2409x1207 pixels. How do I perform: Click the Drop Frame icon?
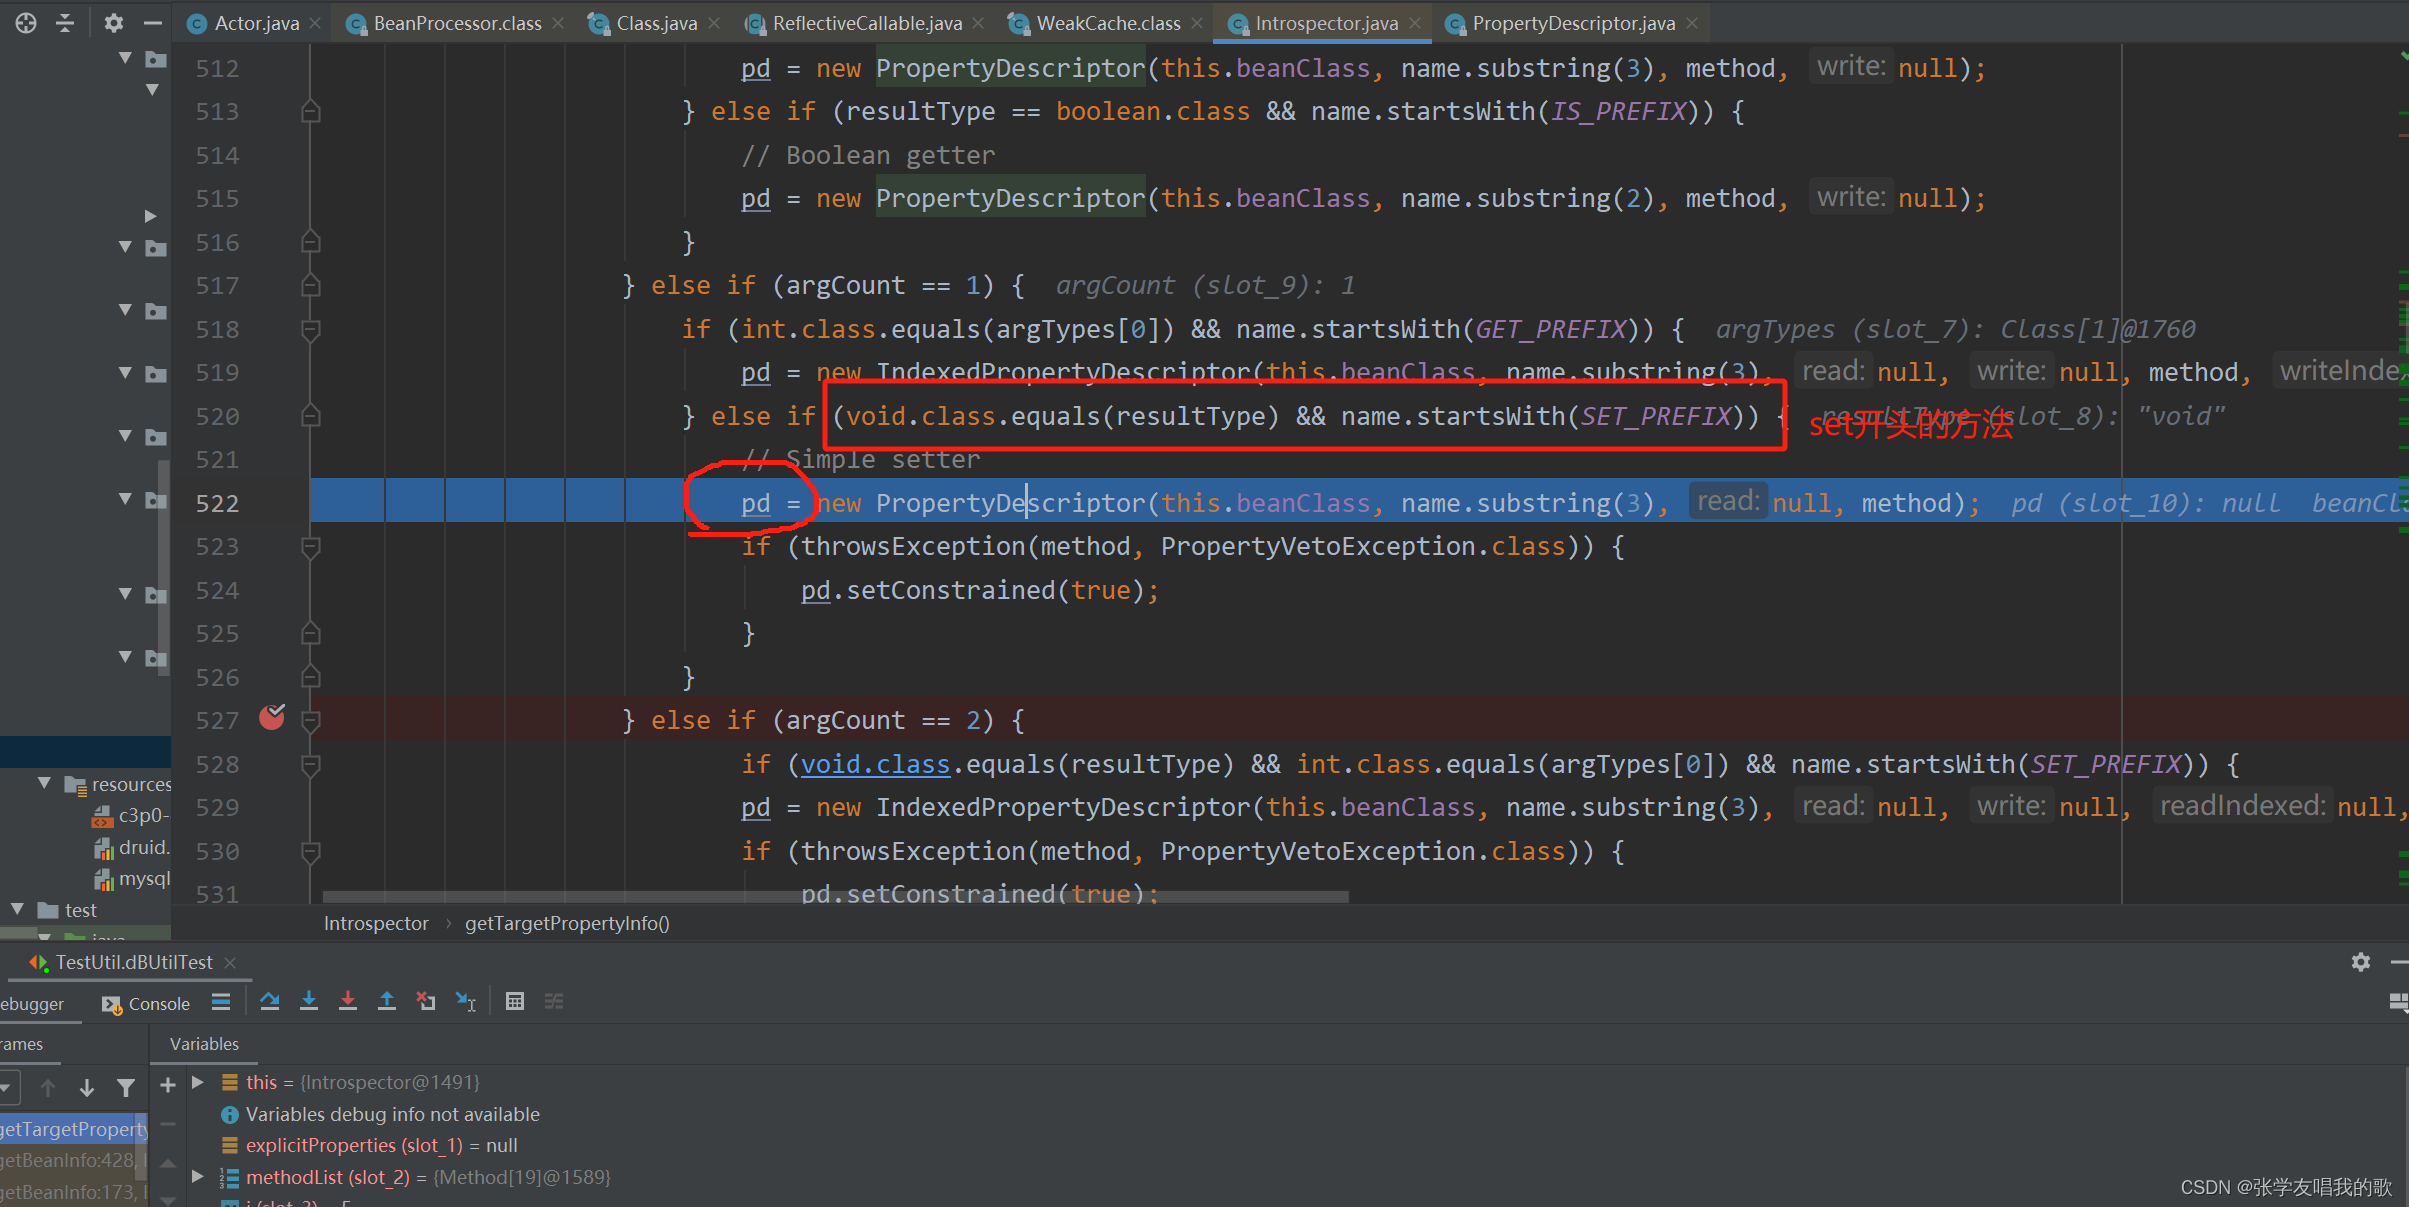pyautogui.click(x=426, y=1001)
